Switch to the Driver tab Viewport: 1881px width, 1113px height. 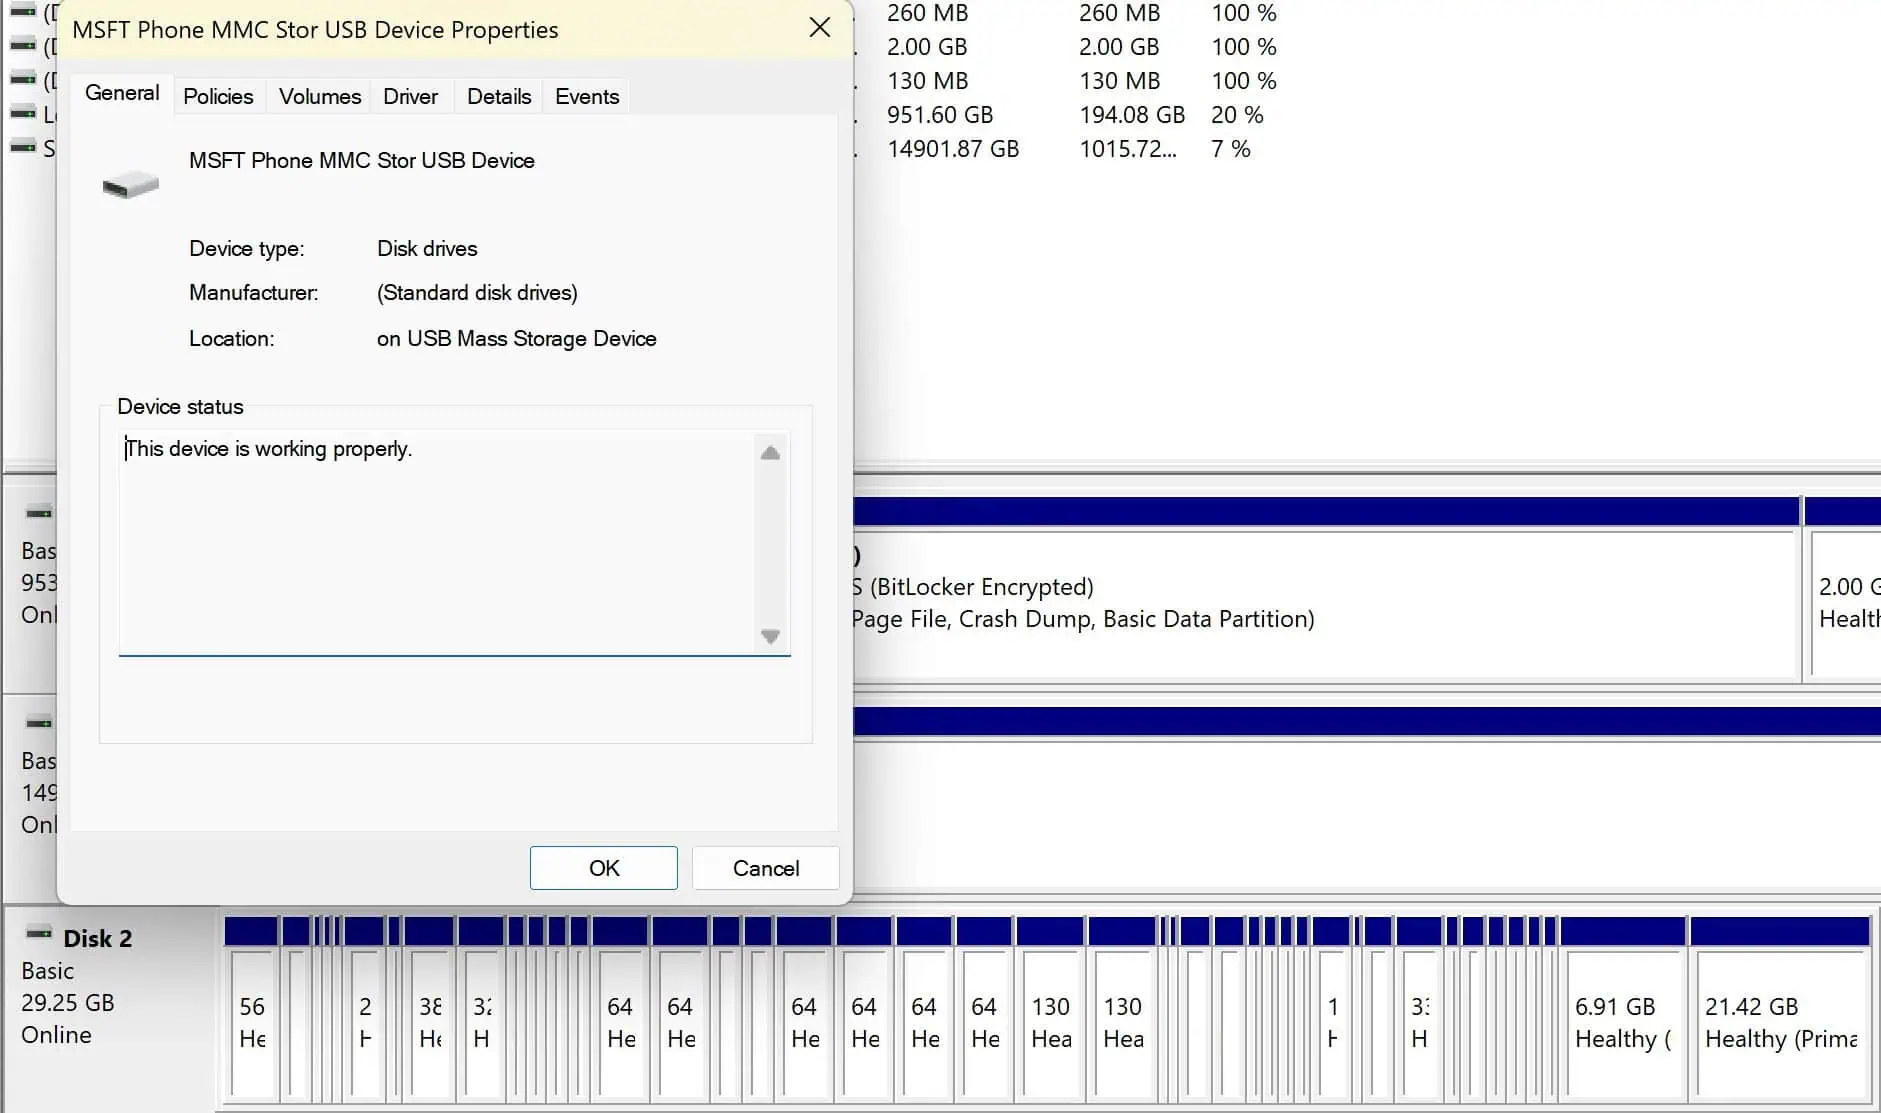[410, 97]
